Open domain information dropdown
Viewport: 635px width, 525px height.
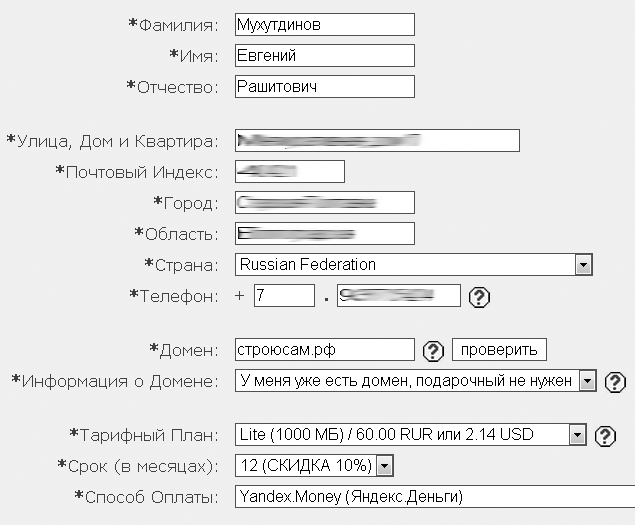pos(587,381)
